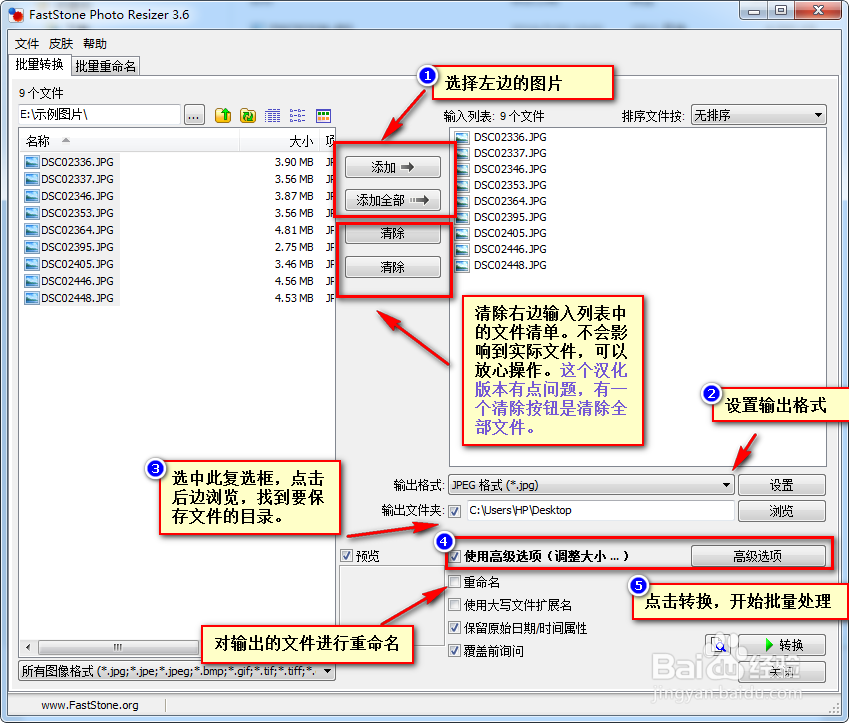Click the www.FastStone.org link in status bar
The height and width of the screenshot is (723, 849).
coord(90,705)
